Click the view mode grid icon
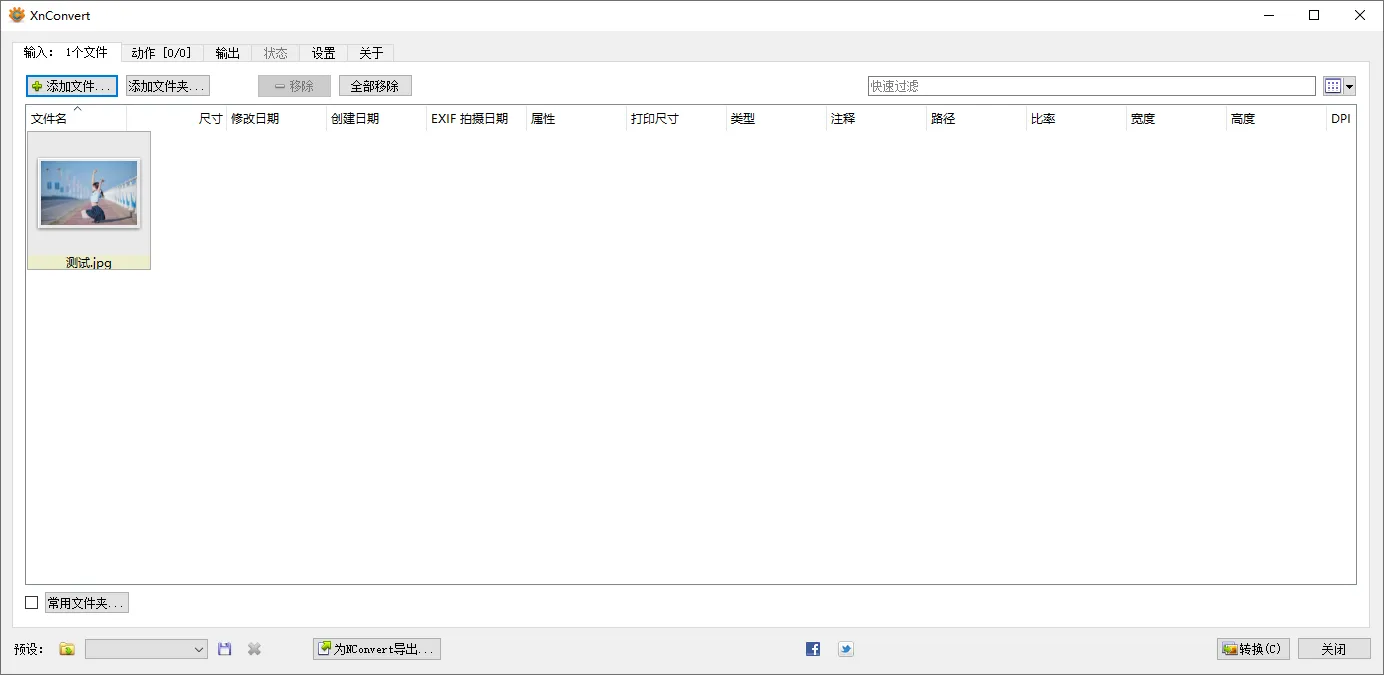The width and height of the screenshot is (1384, 675). coord(1332,86)
